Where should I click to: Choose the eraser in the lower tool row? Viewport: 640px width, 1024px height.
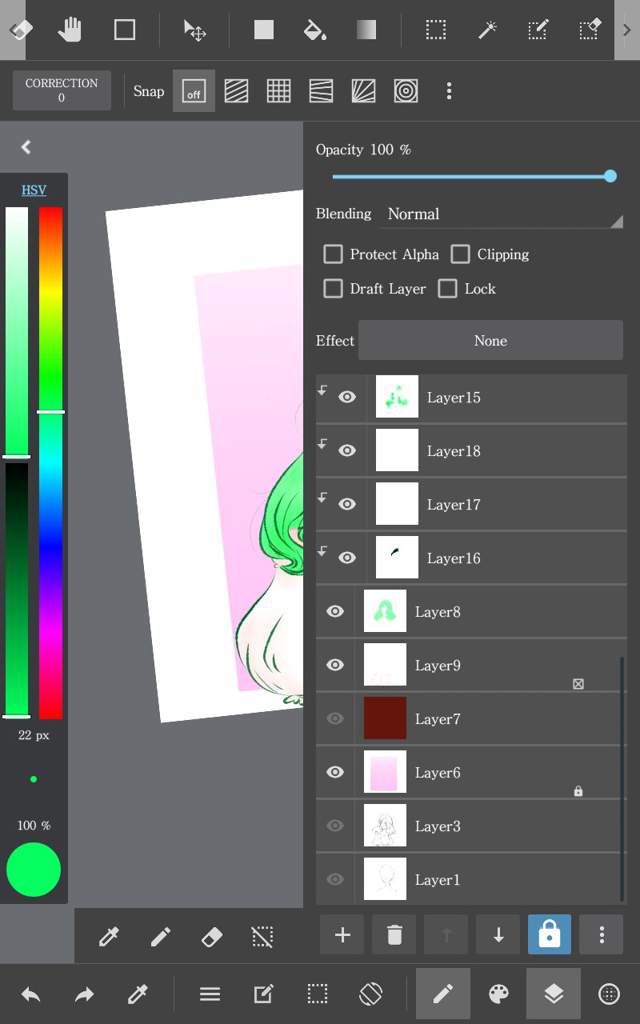(x=212, y=937)
